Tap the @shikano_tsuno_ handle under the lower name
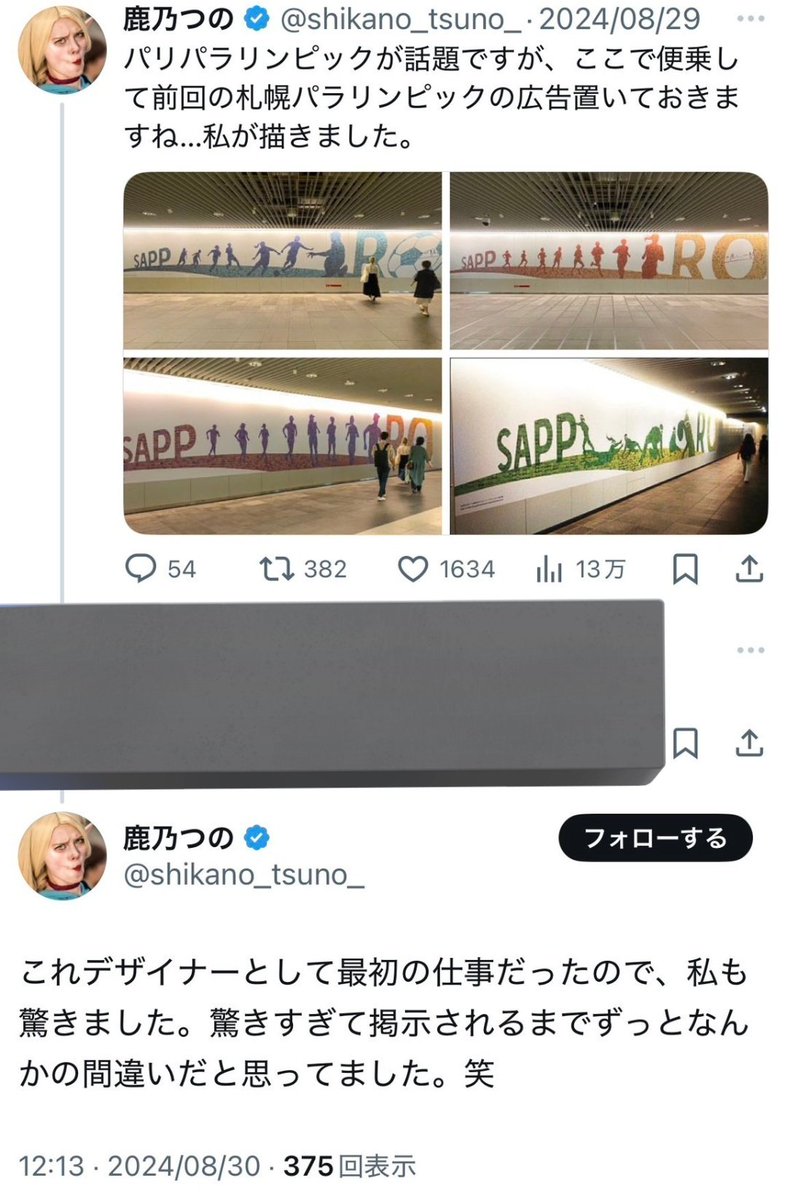787x1199 pixels. [x=241, y=876]
